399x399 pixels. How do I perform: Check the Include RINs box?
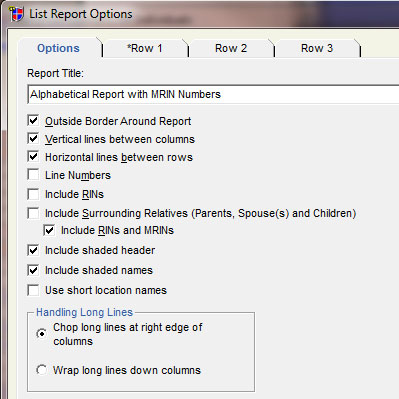pos(33,194)
